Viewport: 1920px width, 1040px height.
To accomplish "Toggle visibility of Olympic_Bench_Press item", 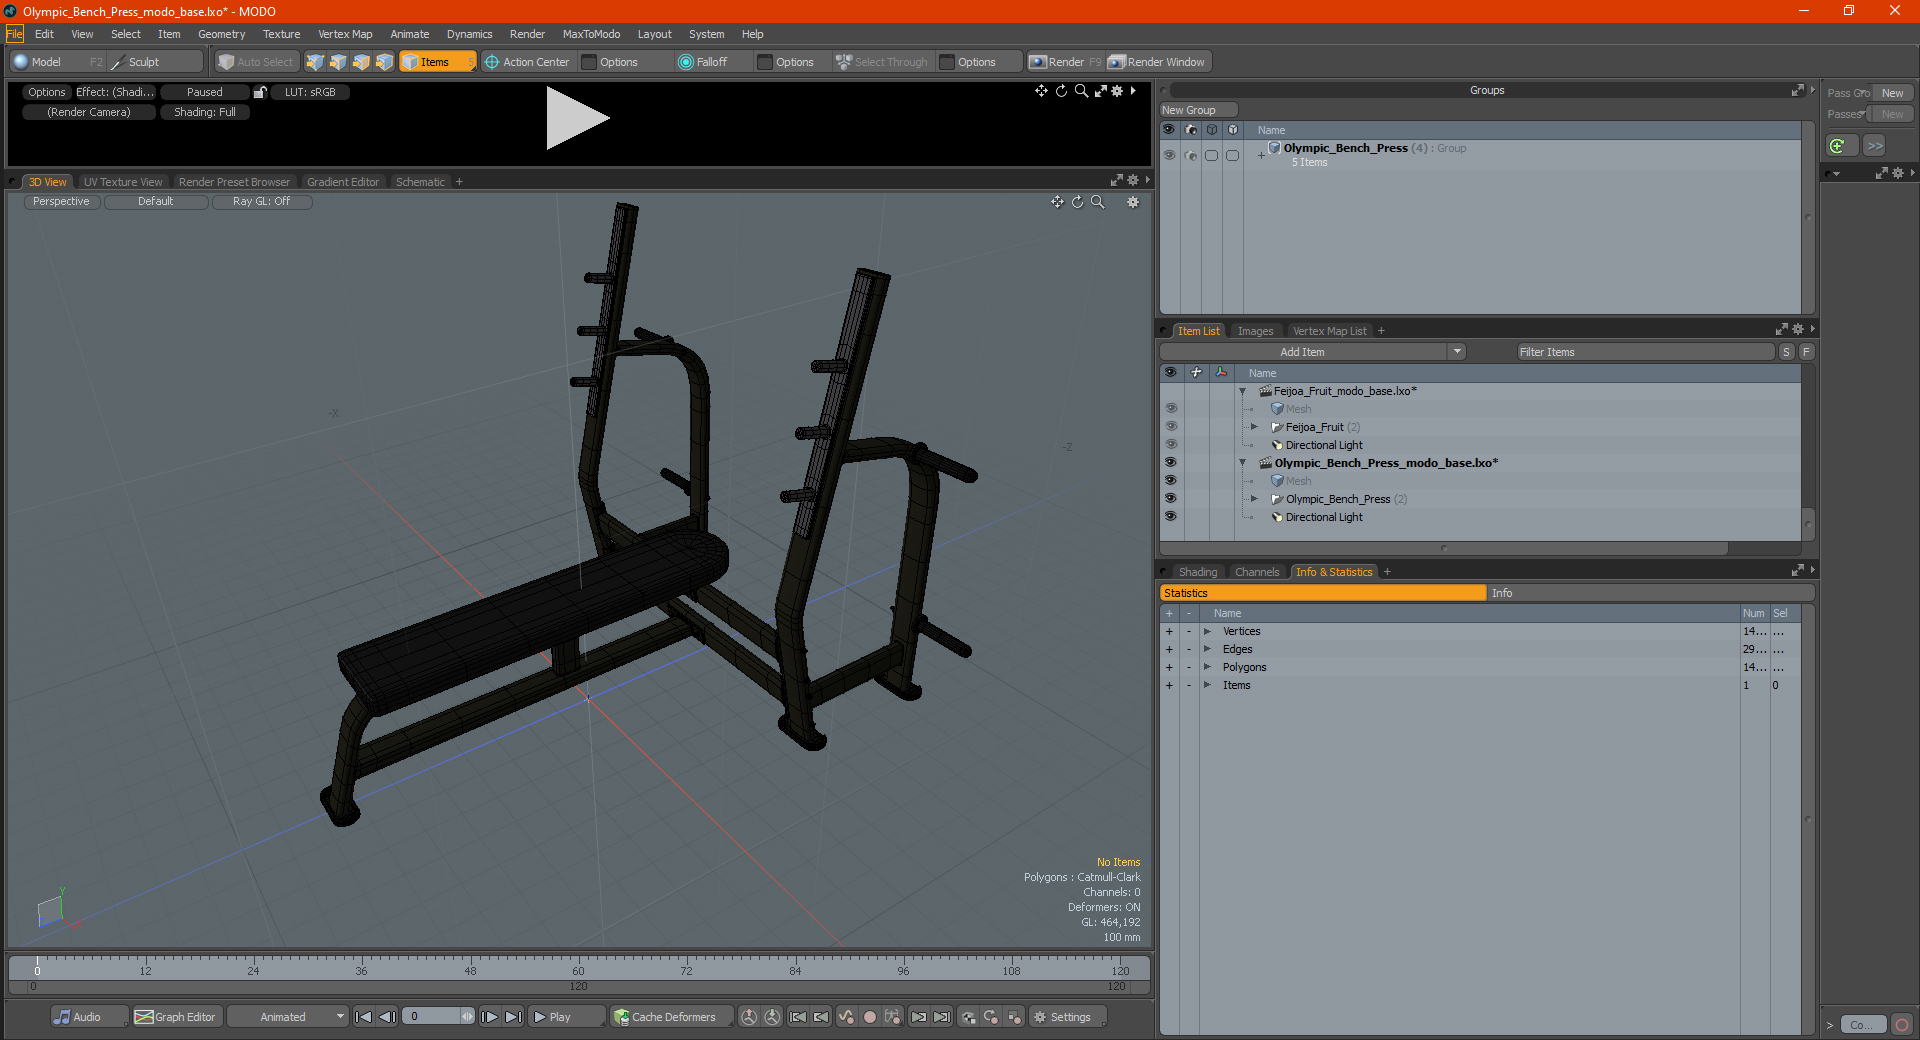I will tap(1170, 499).
